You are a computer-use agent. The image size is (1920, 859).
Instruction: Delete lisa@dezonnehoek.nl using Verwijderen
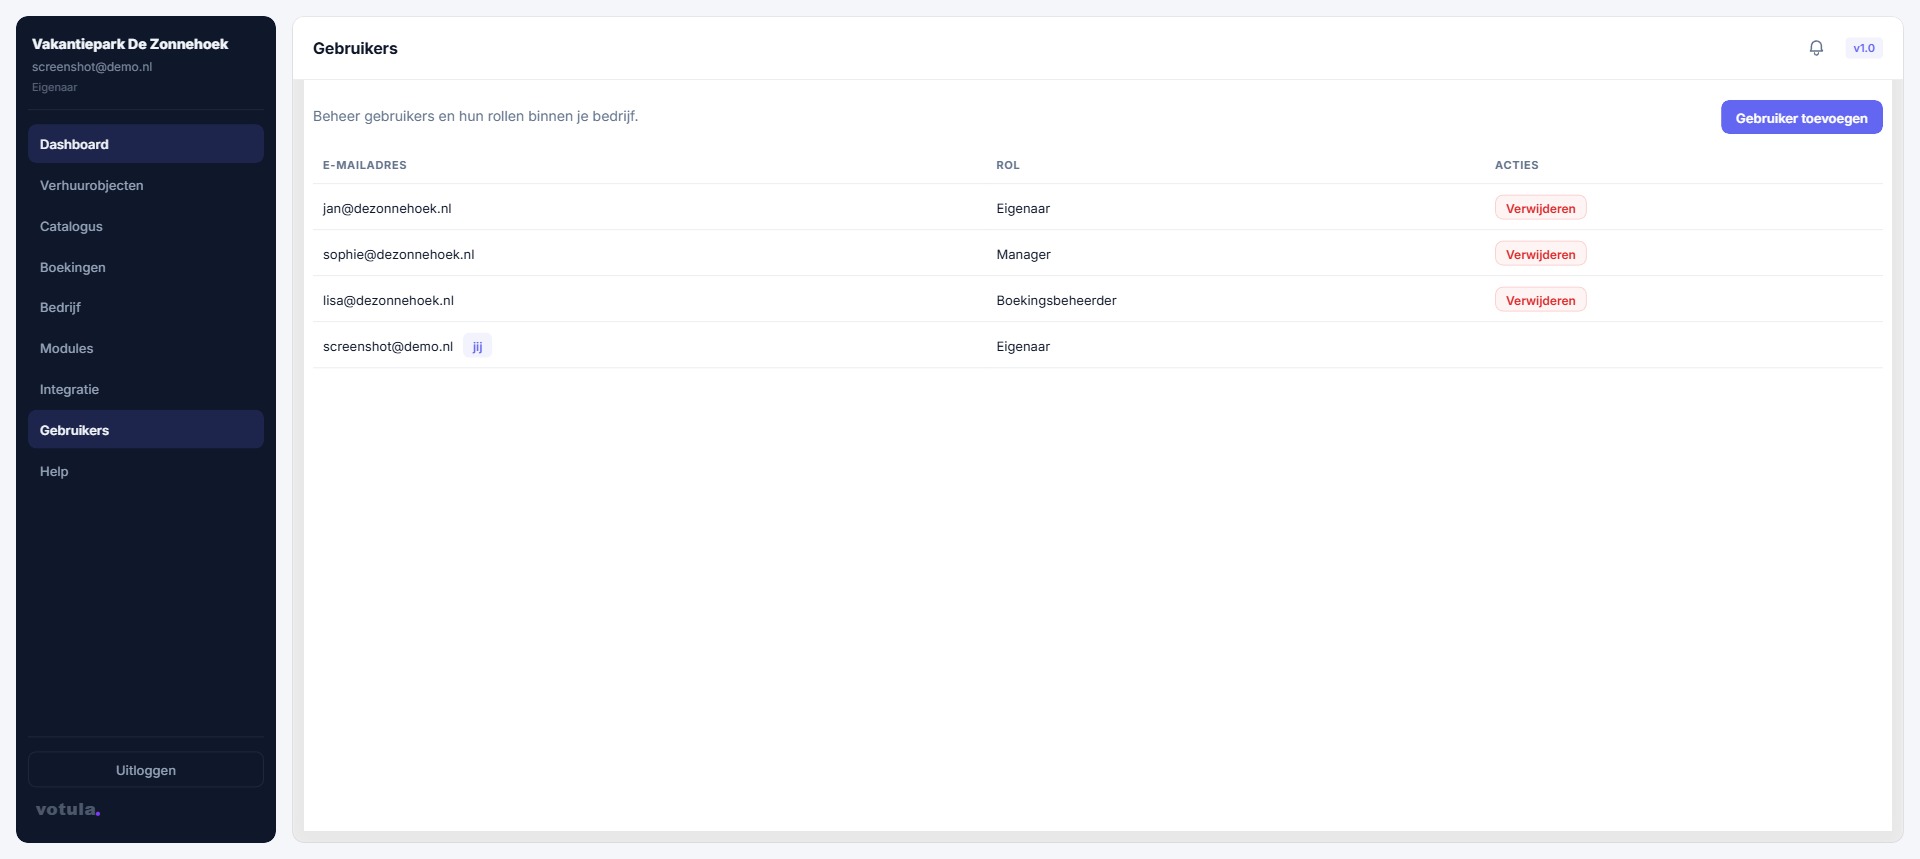coord(1540,300)
